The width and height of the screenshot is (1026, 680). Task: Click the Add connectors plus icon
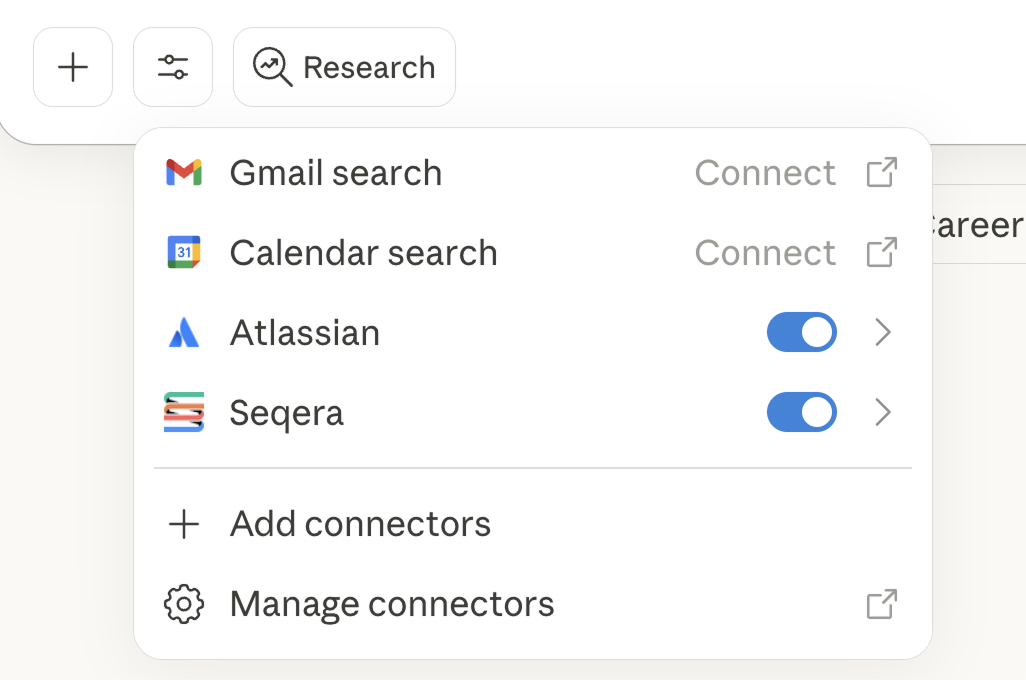(x=184, y=524)
